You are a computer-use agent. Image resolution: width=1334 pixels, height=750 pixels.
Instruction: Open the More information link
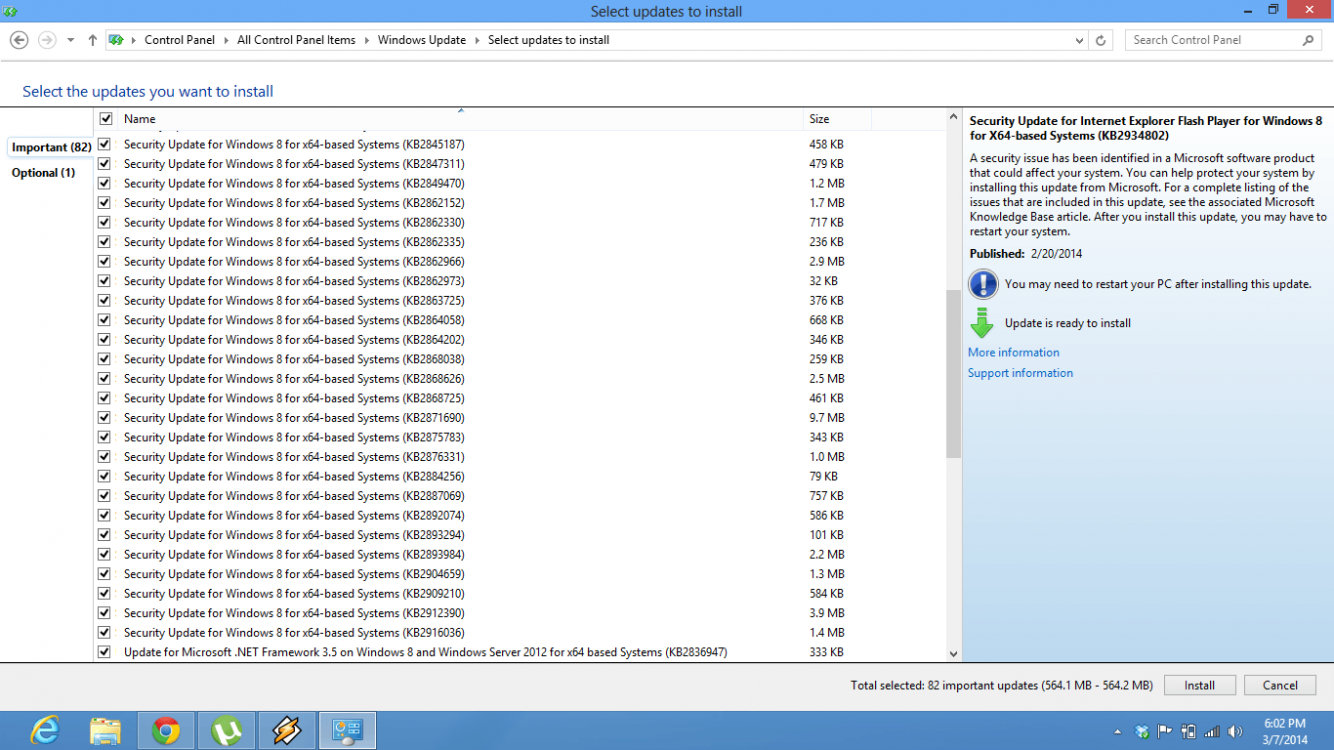point(1013,352)
